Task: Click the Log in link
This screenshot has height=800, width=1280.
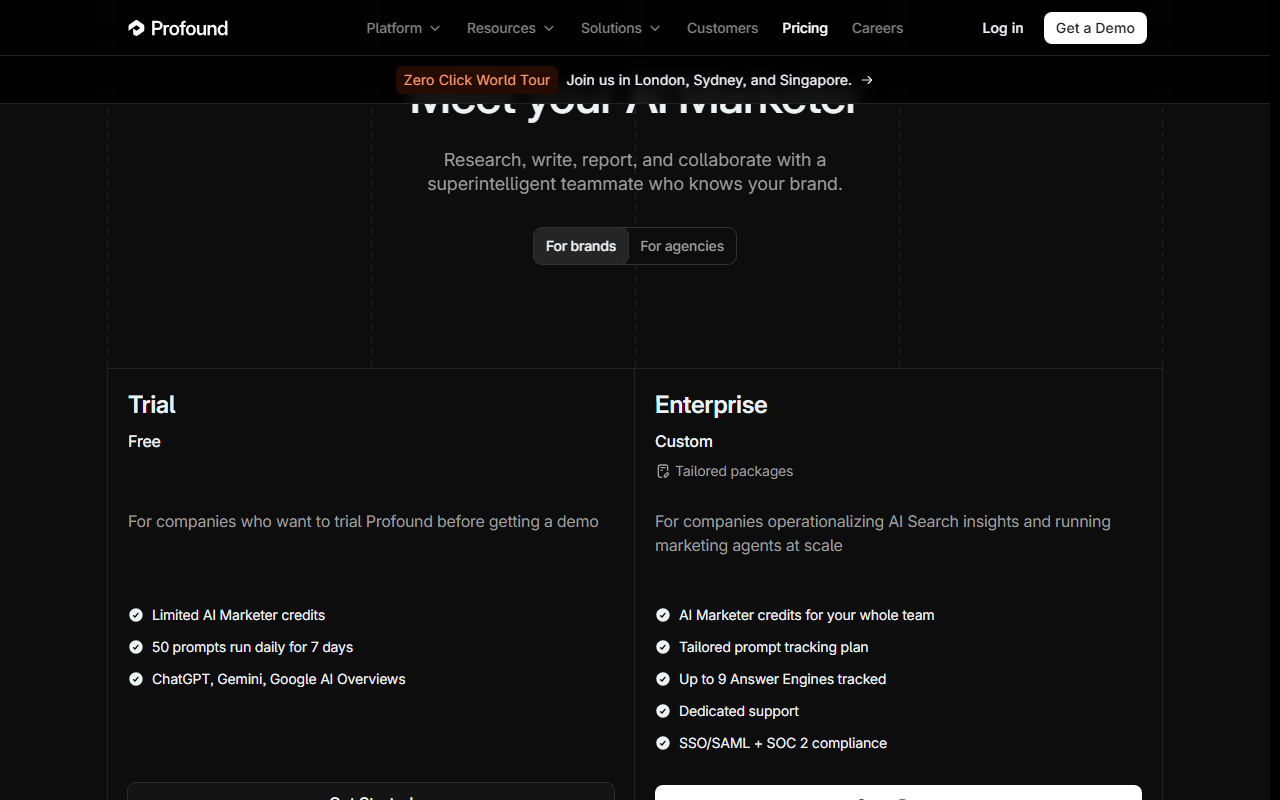Action: [1002, 28]
